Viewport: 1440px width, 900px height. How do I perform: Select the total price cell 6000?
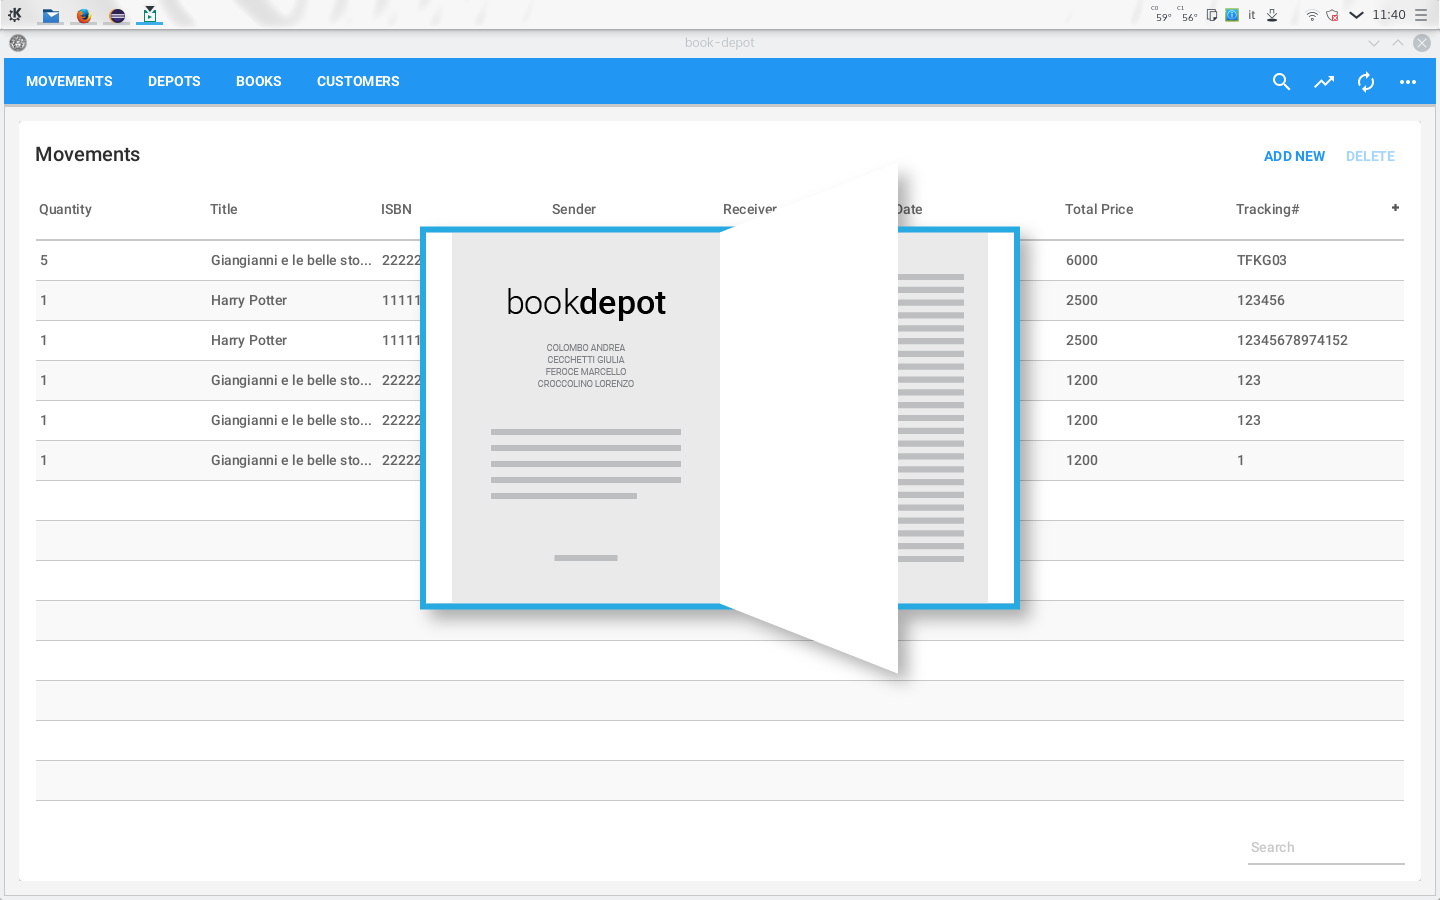click(x=1082, y=260)
